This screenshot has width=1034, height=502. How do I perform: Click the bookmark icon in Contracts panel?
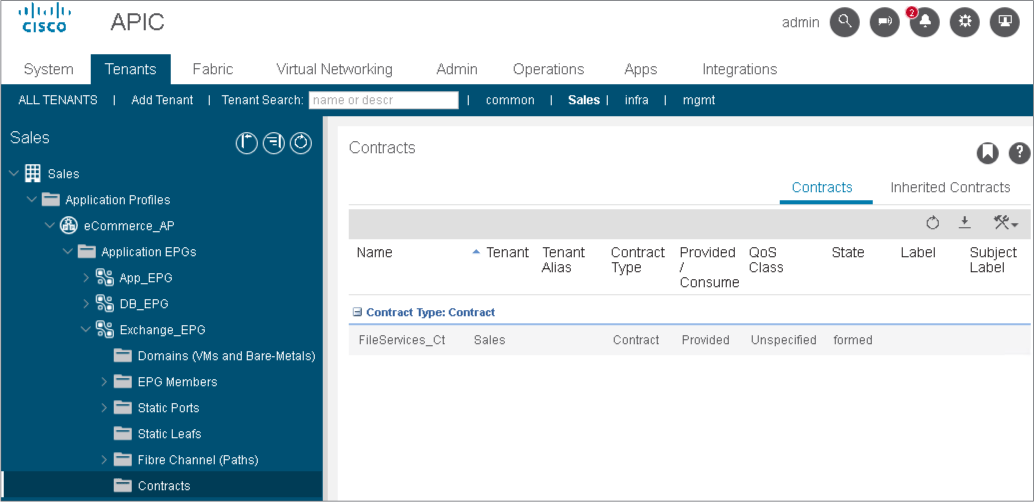988,152
